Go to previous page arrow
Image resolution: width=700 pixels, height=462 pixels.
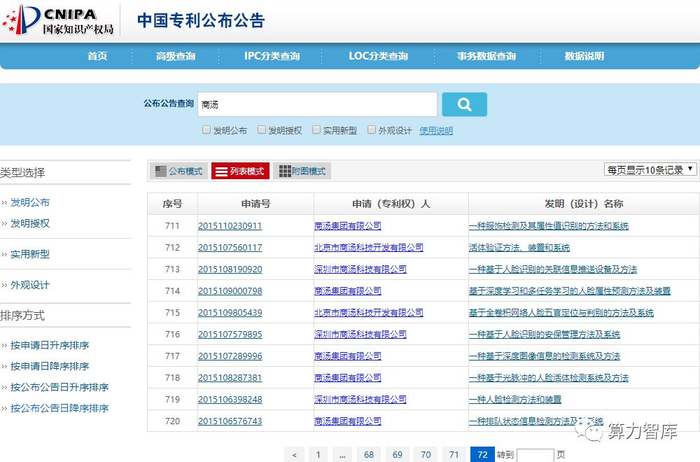pyautogui.click(x=294, y=454)
